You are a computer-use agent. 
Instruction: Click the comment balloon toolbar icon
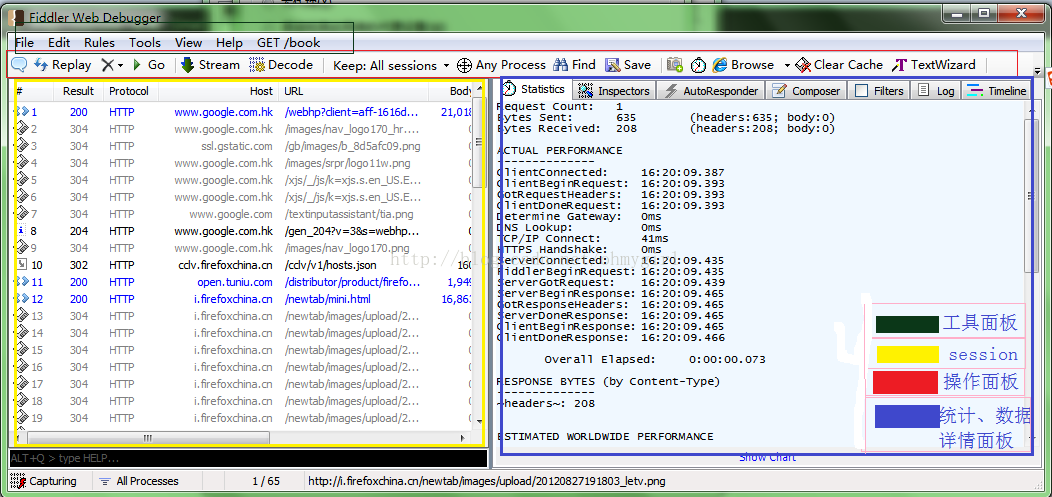(19, 65)
